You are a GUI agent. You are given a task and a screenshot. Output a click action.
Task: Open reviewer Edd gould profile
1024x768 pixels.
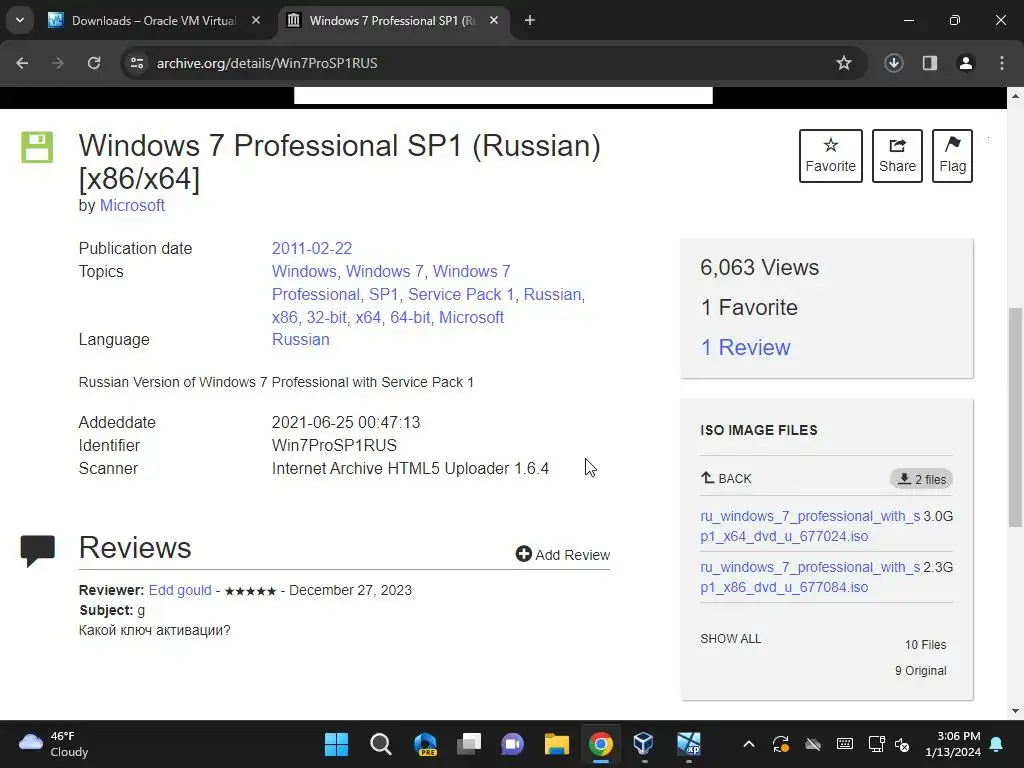(180, 590)
